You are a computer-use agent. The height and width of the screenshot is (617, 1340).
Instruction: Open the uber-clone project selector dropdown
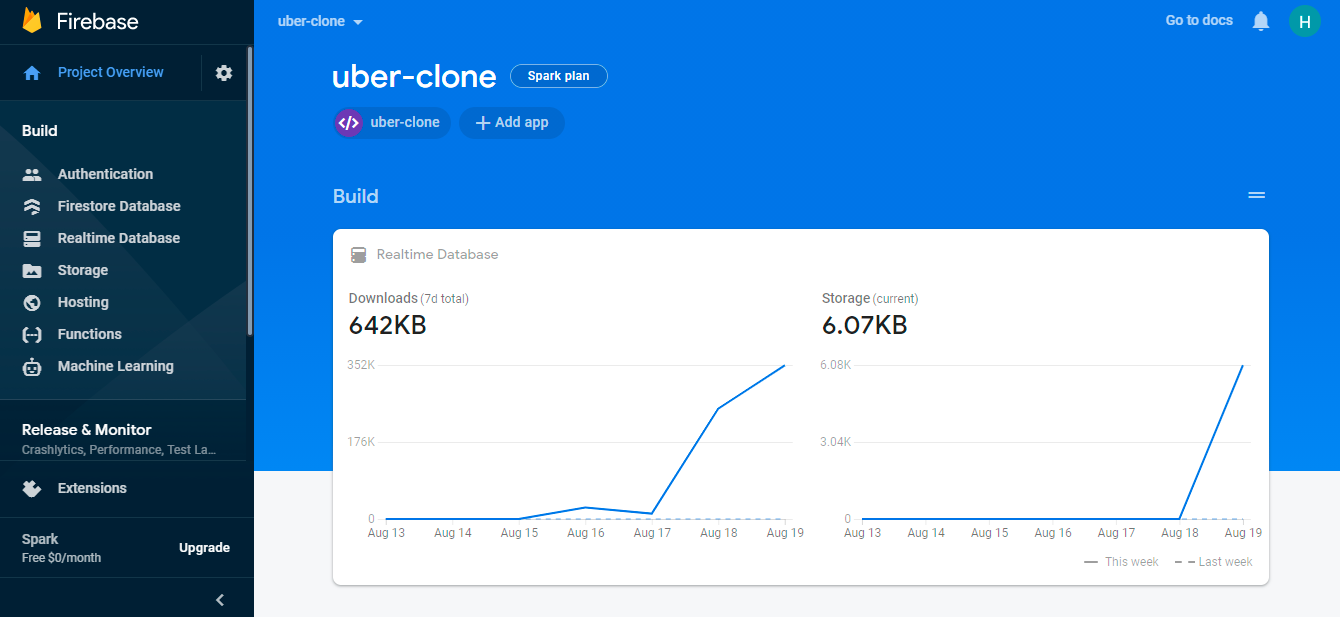coord(320,21)
